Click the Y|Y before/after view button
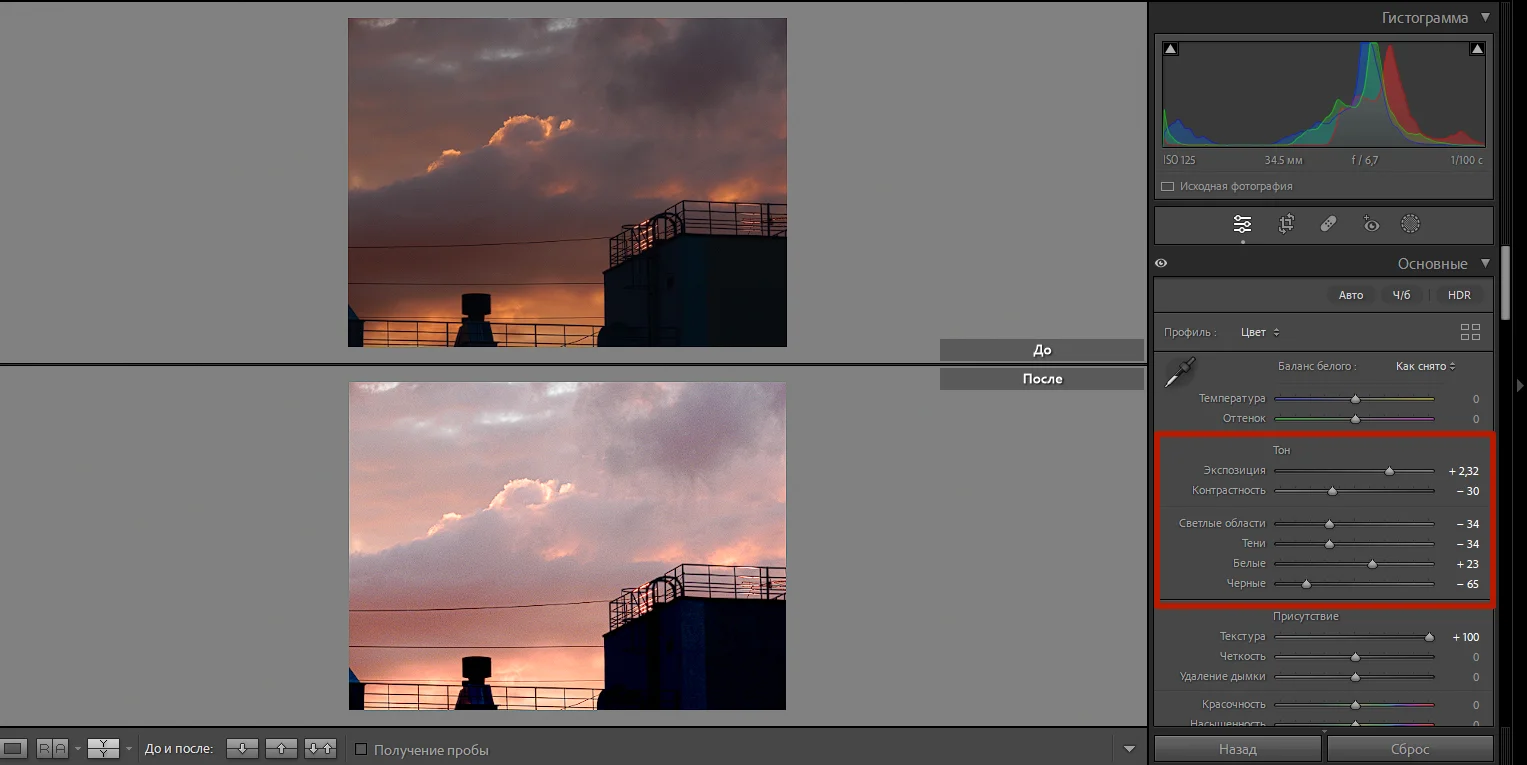1527x765 pixels. [103, 748]
